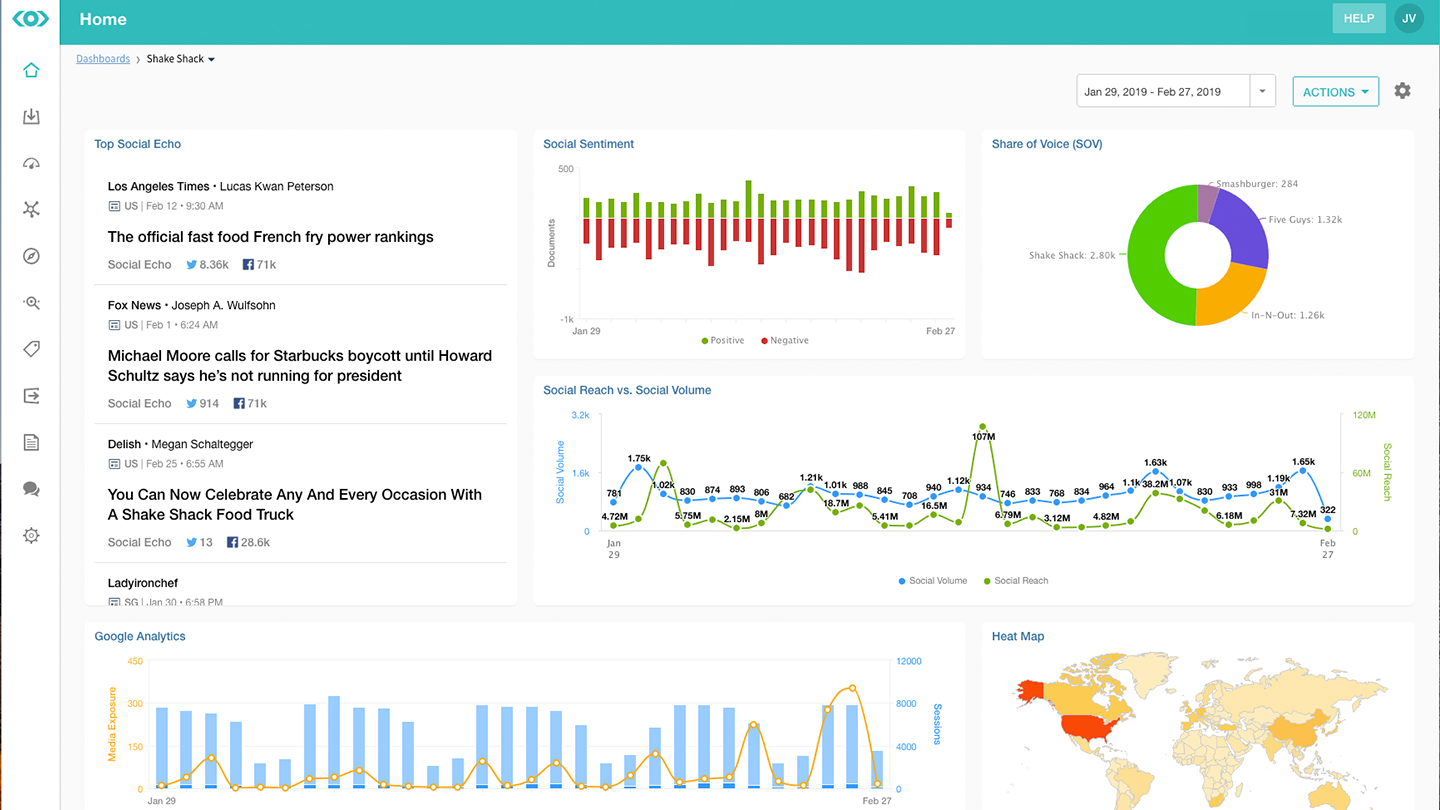Select the tags icon in the sidebar
1440x810 pixels.
tap(31, 348)
